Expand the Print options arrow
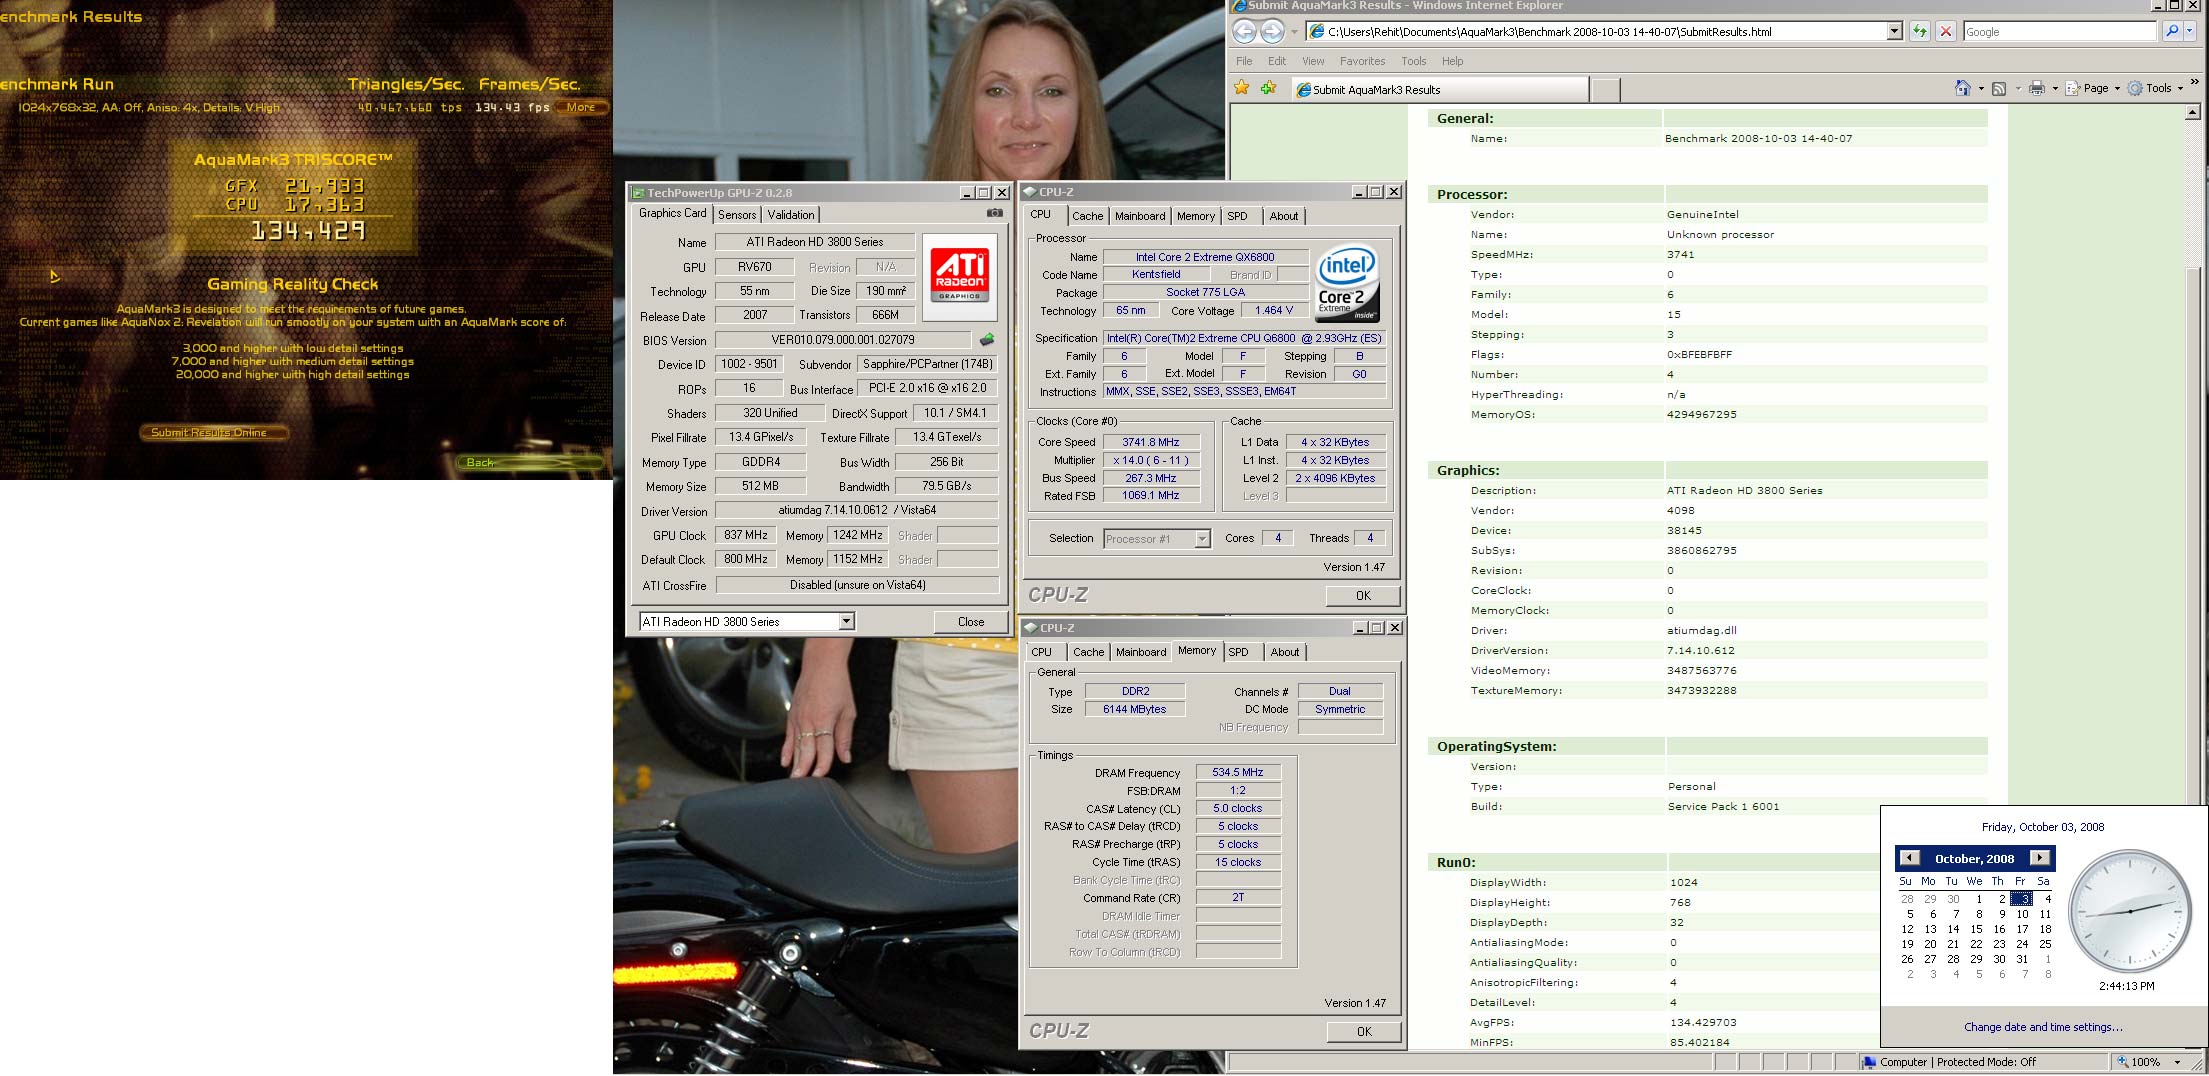This screenshot has width=2209, height=1076. (2055, 89)
